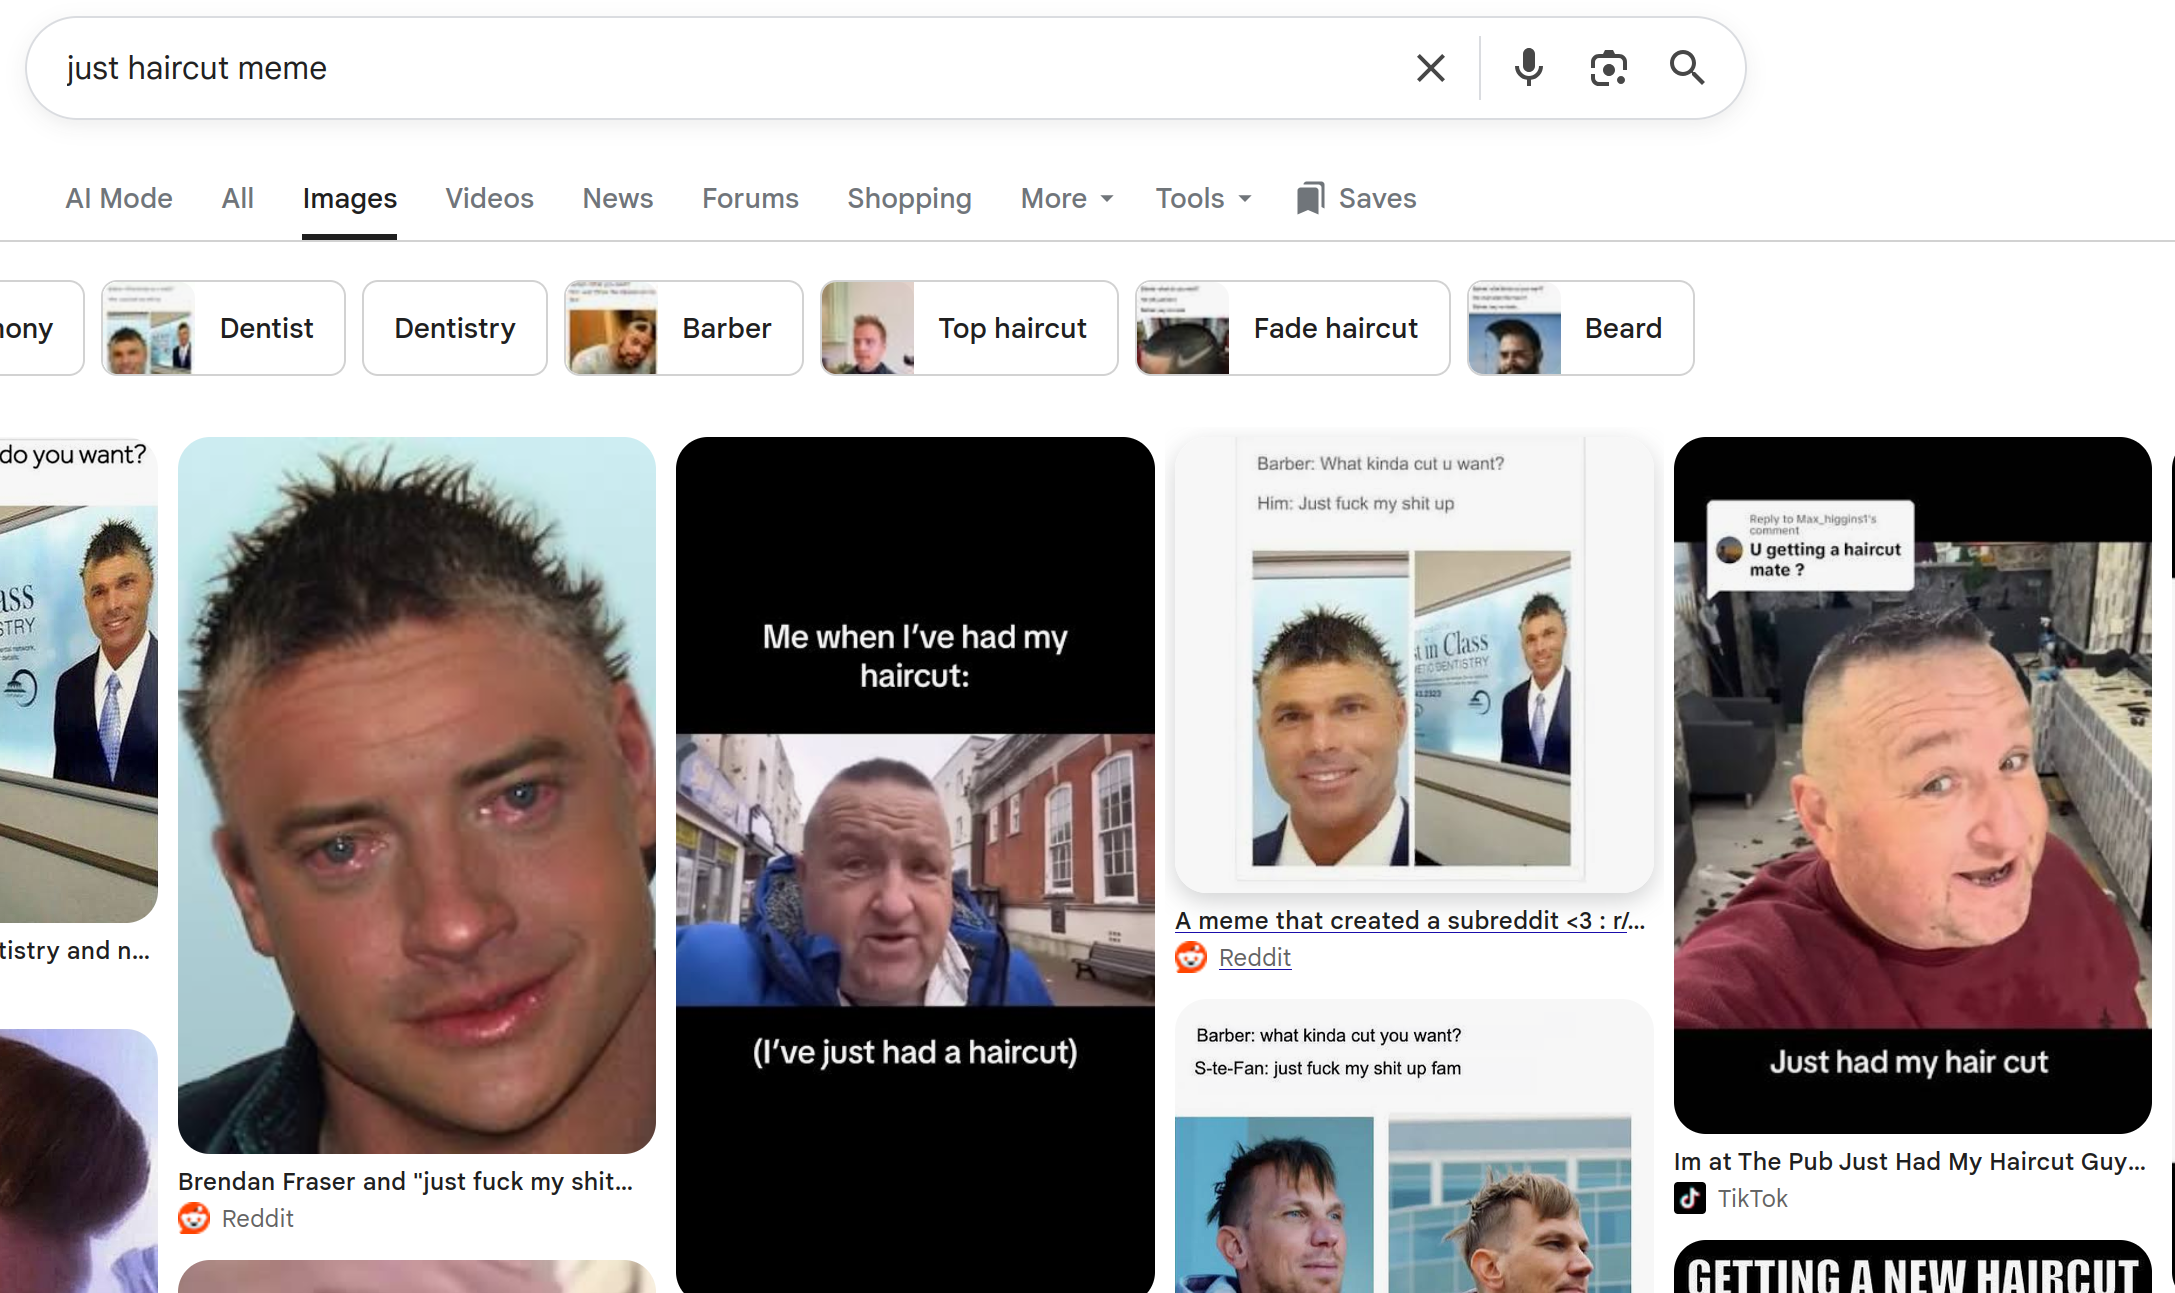The width and height of the screenshot is (2175, 1293).
Task: Filter results by the Top haircut chip
Action: click(969, 328)
